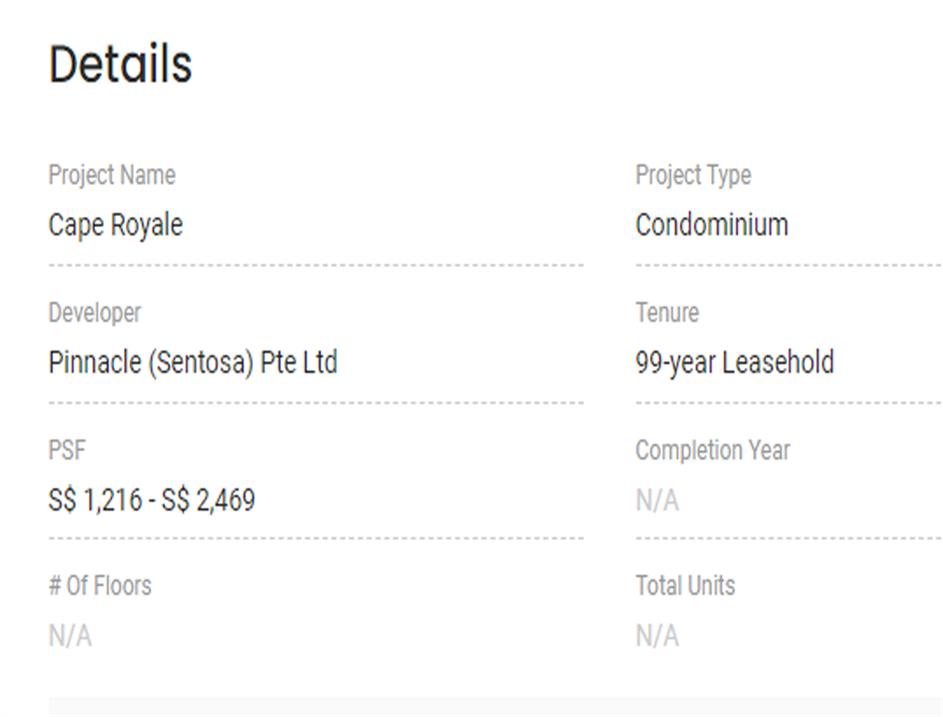The image size is (943, 717).
Task: Click the Tenure field label
Action: tap(667, 313)
